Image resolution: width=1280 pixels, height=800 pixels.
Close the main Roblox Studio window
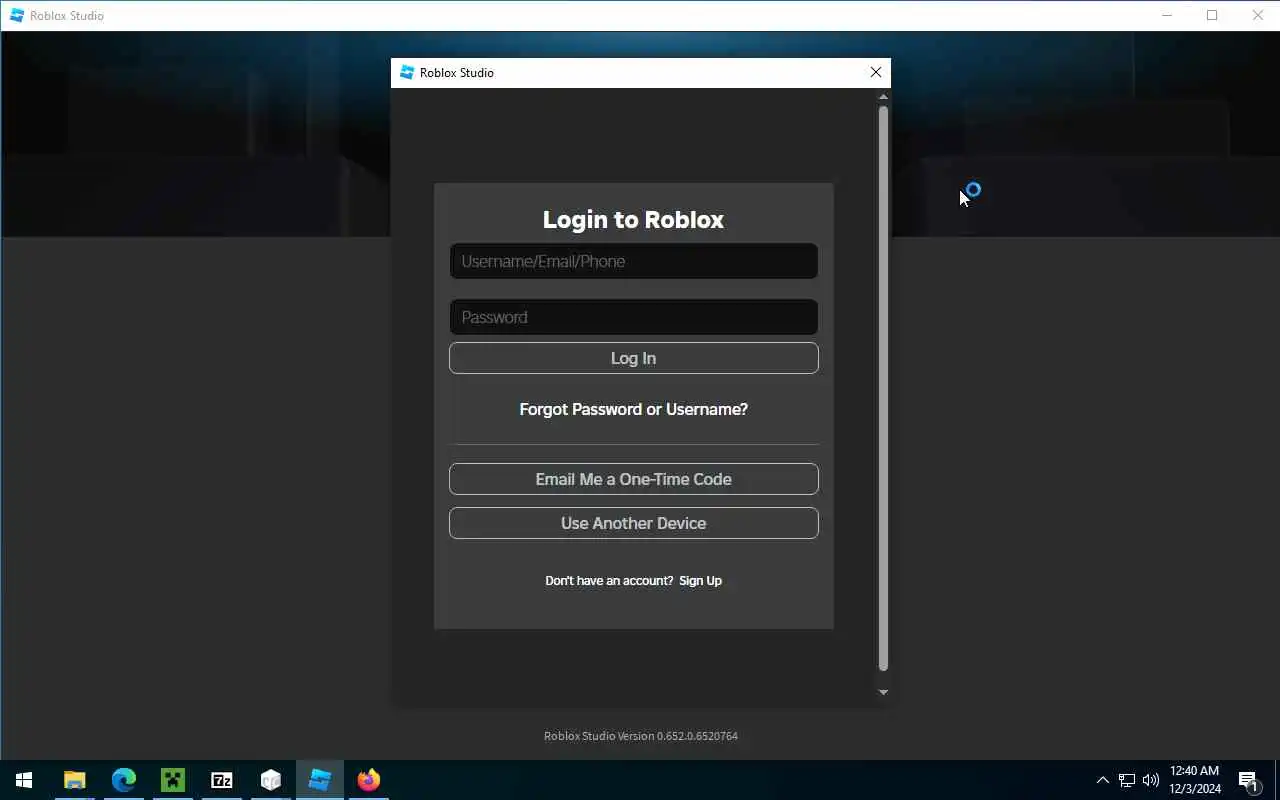coord(1258,15)
